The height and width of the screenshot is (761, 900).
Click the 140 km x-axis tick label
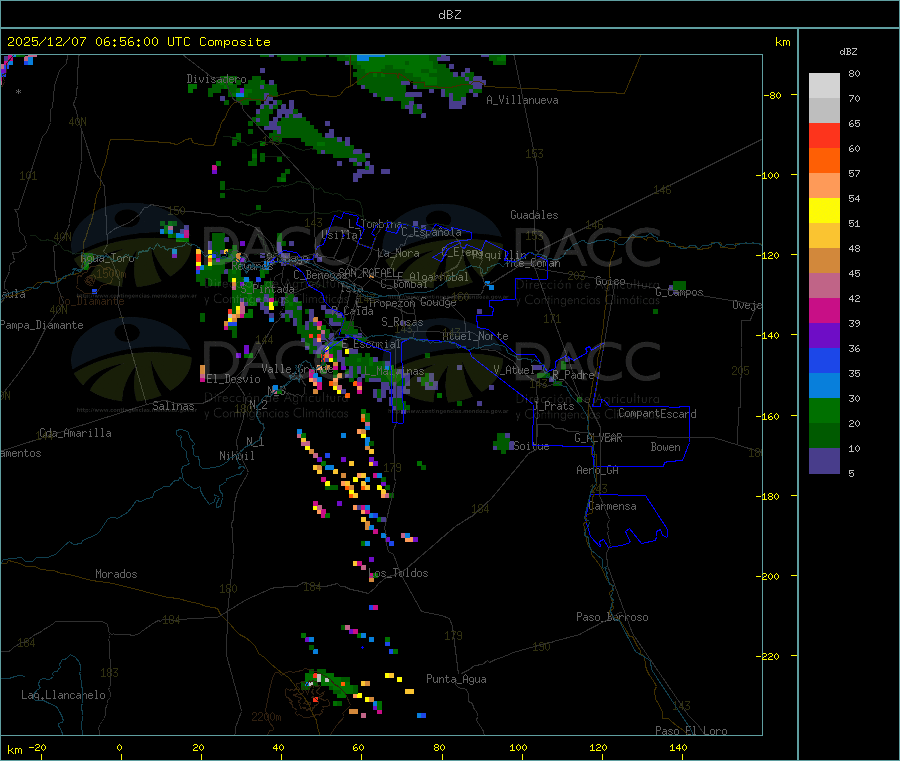[x=678, y=748]
